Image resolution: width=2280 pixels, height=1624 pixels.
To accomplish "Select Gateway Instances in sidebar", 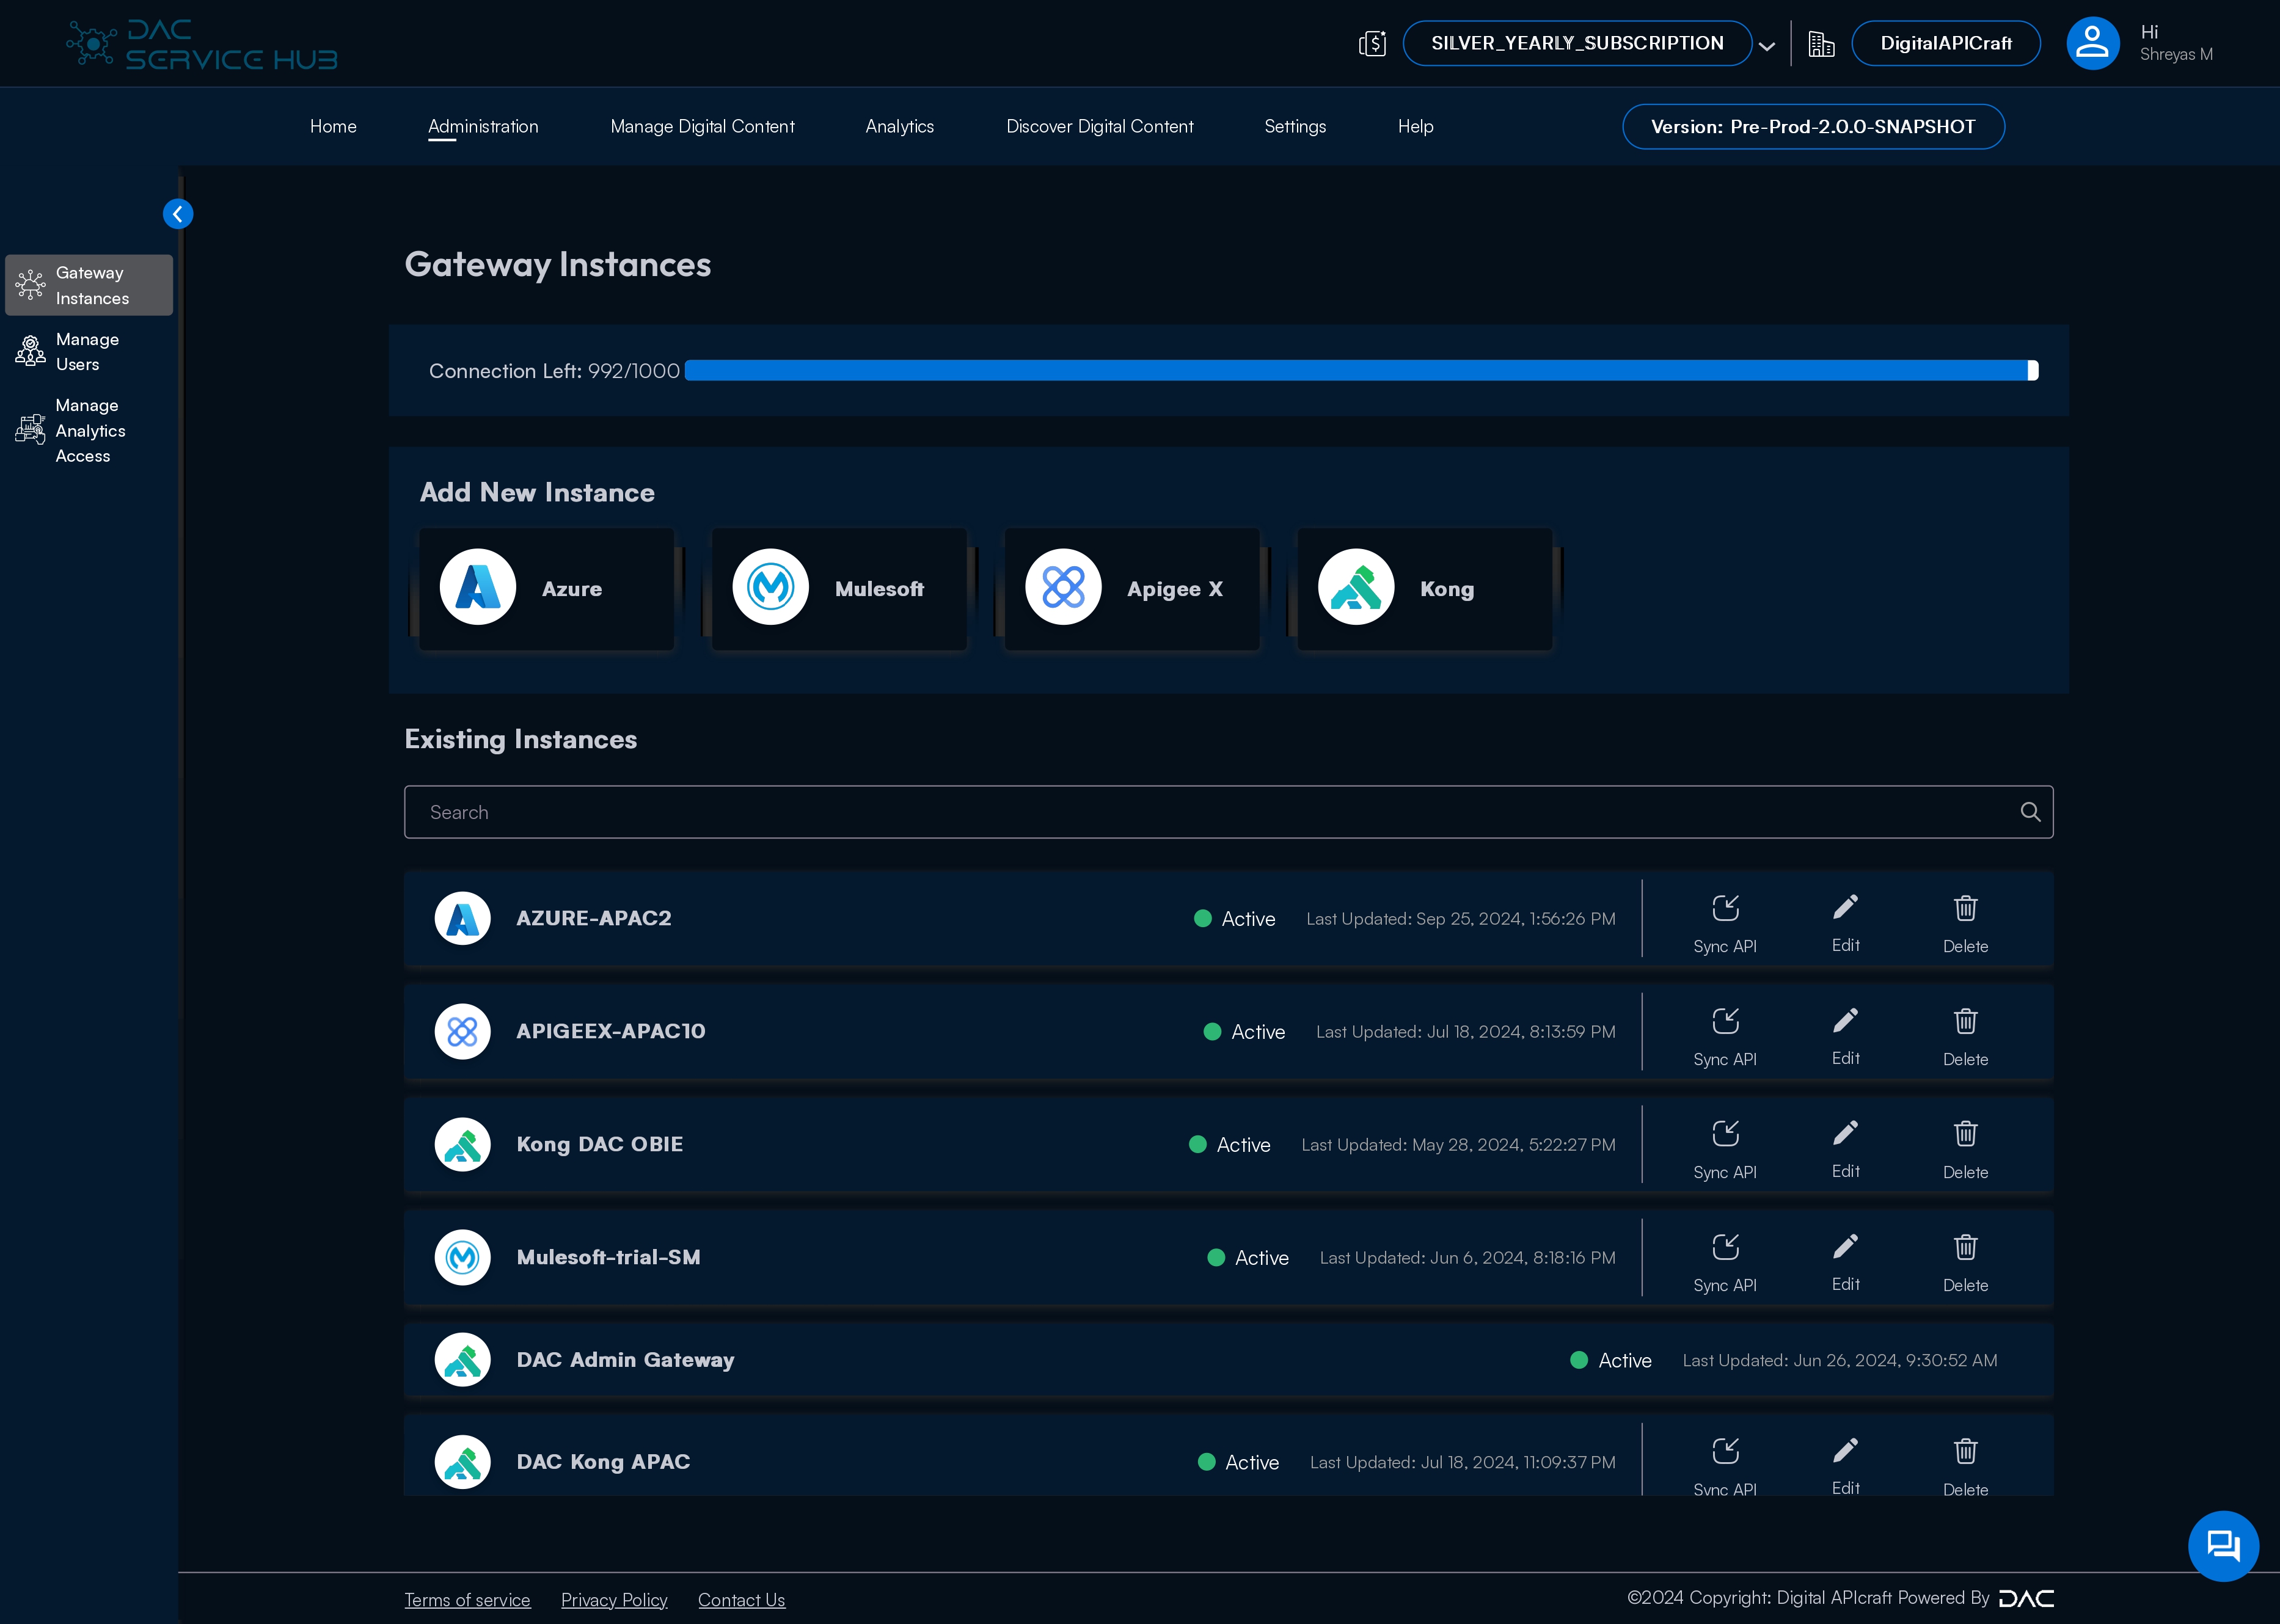I will (x=89, y=285).
